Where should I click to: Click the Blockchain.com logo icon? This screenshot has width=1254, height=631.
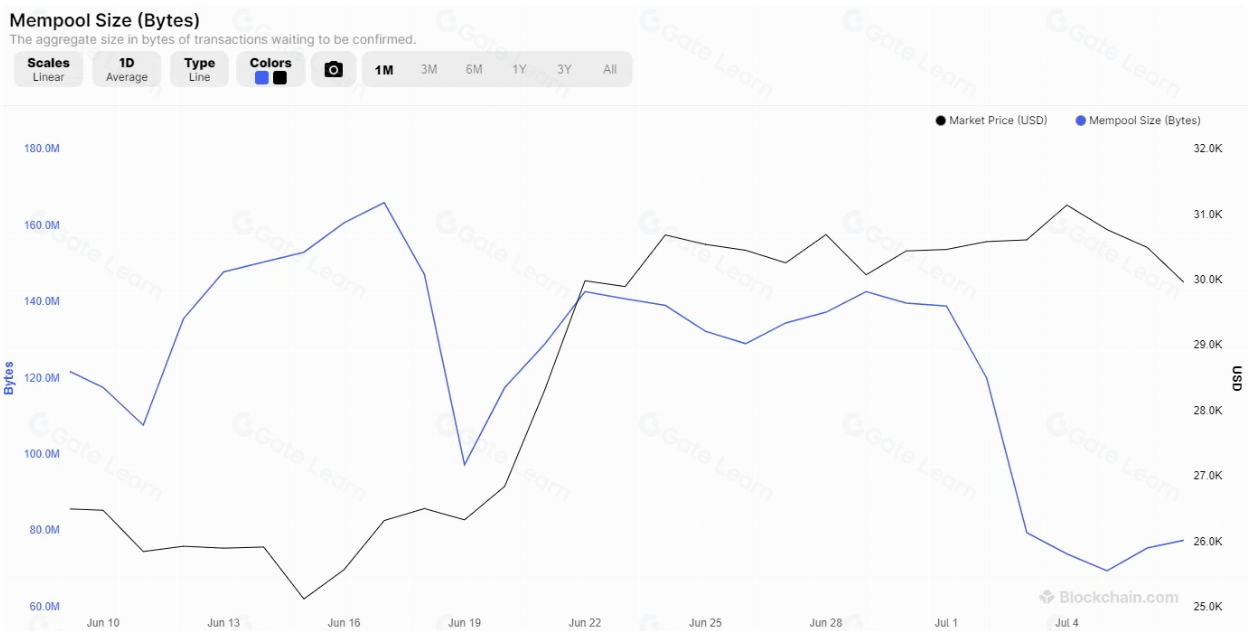tap(1047, 597)
